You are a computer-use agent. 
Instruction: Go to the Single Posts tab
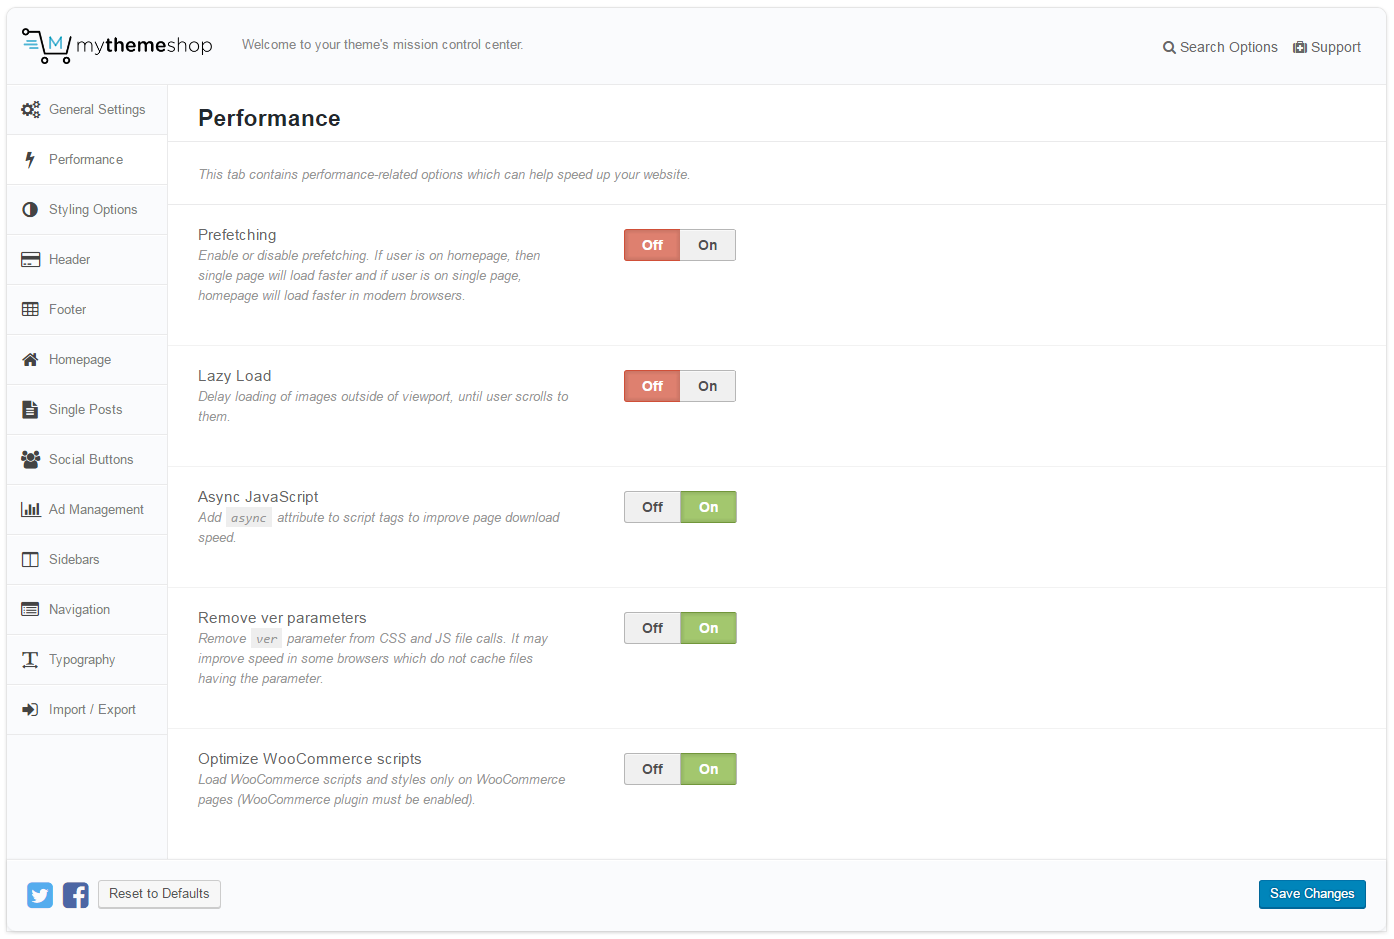85,410
